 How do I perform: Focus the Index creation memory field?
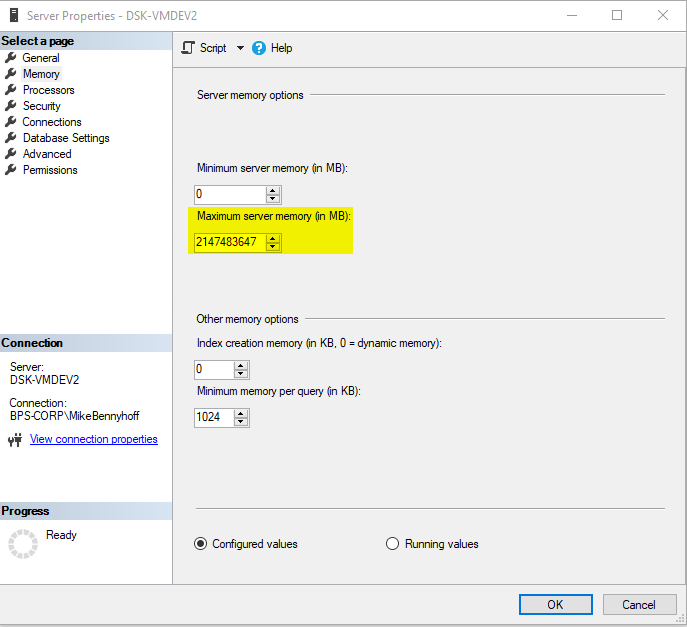click(214, 370)
